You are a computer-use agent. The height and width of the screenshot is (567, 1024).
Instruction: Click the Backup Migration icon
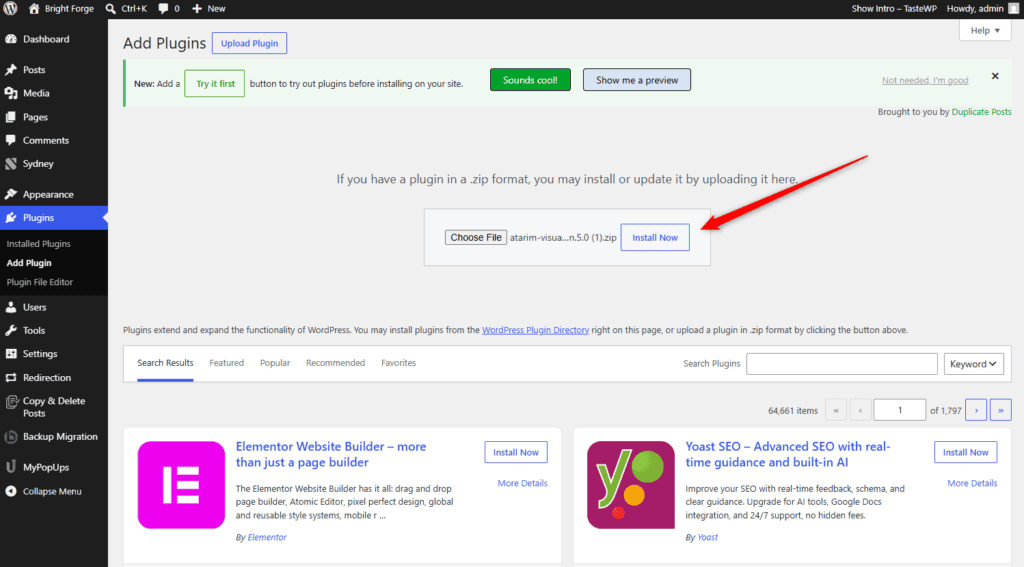[11, 436]
